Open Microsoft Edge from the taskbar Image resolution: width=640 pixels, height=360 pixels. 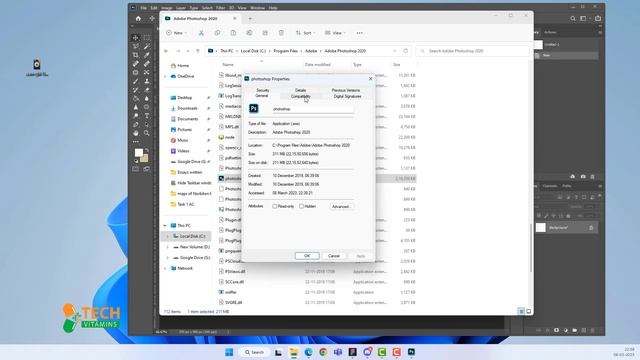[x=309, y=352]
